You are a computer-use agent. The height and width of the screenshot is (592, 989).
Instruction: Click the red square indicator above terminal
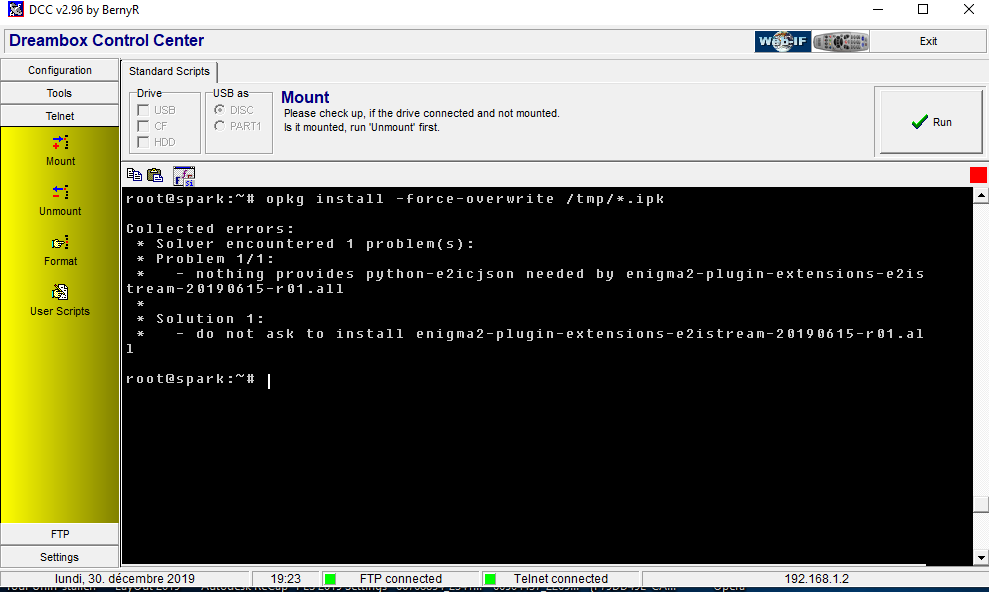(978, 175)
